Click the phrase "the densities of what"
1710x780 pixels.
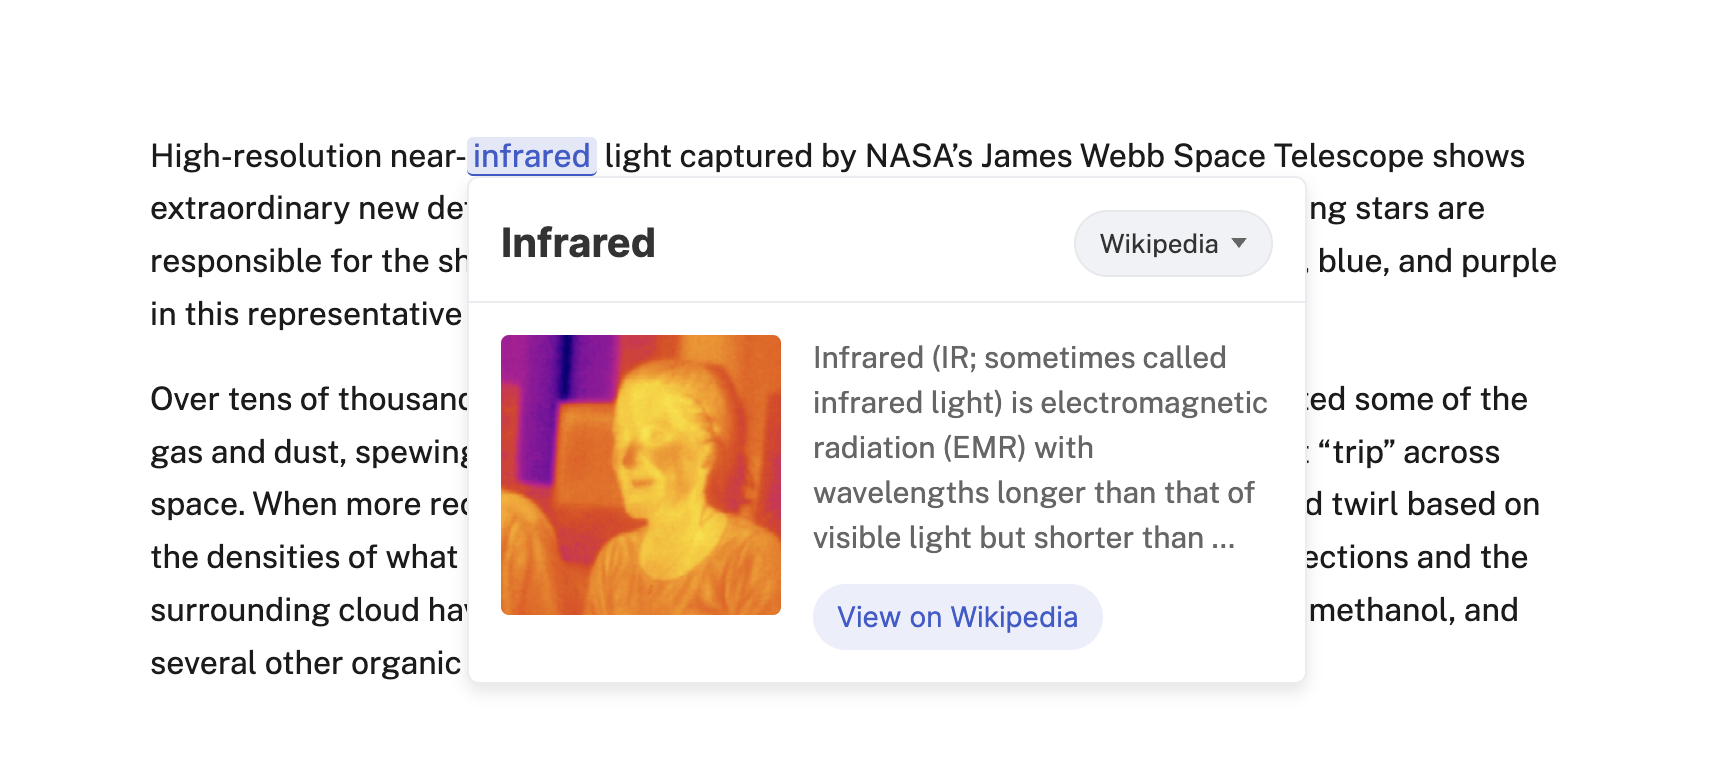(304, 557)
